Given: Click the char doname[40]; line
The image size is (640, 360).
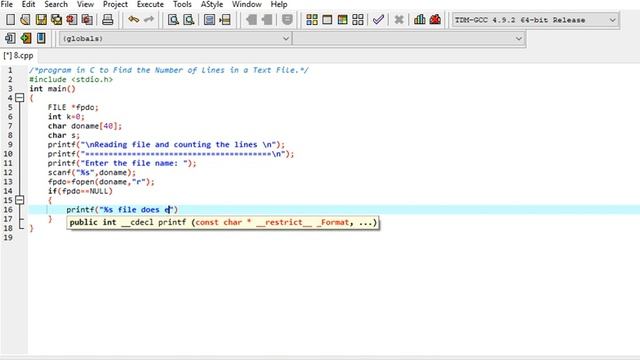Looking at the screenshot, I should (x=84, y=126).
